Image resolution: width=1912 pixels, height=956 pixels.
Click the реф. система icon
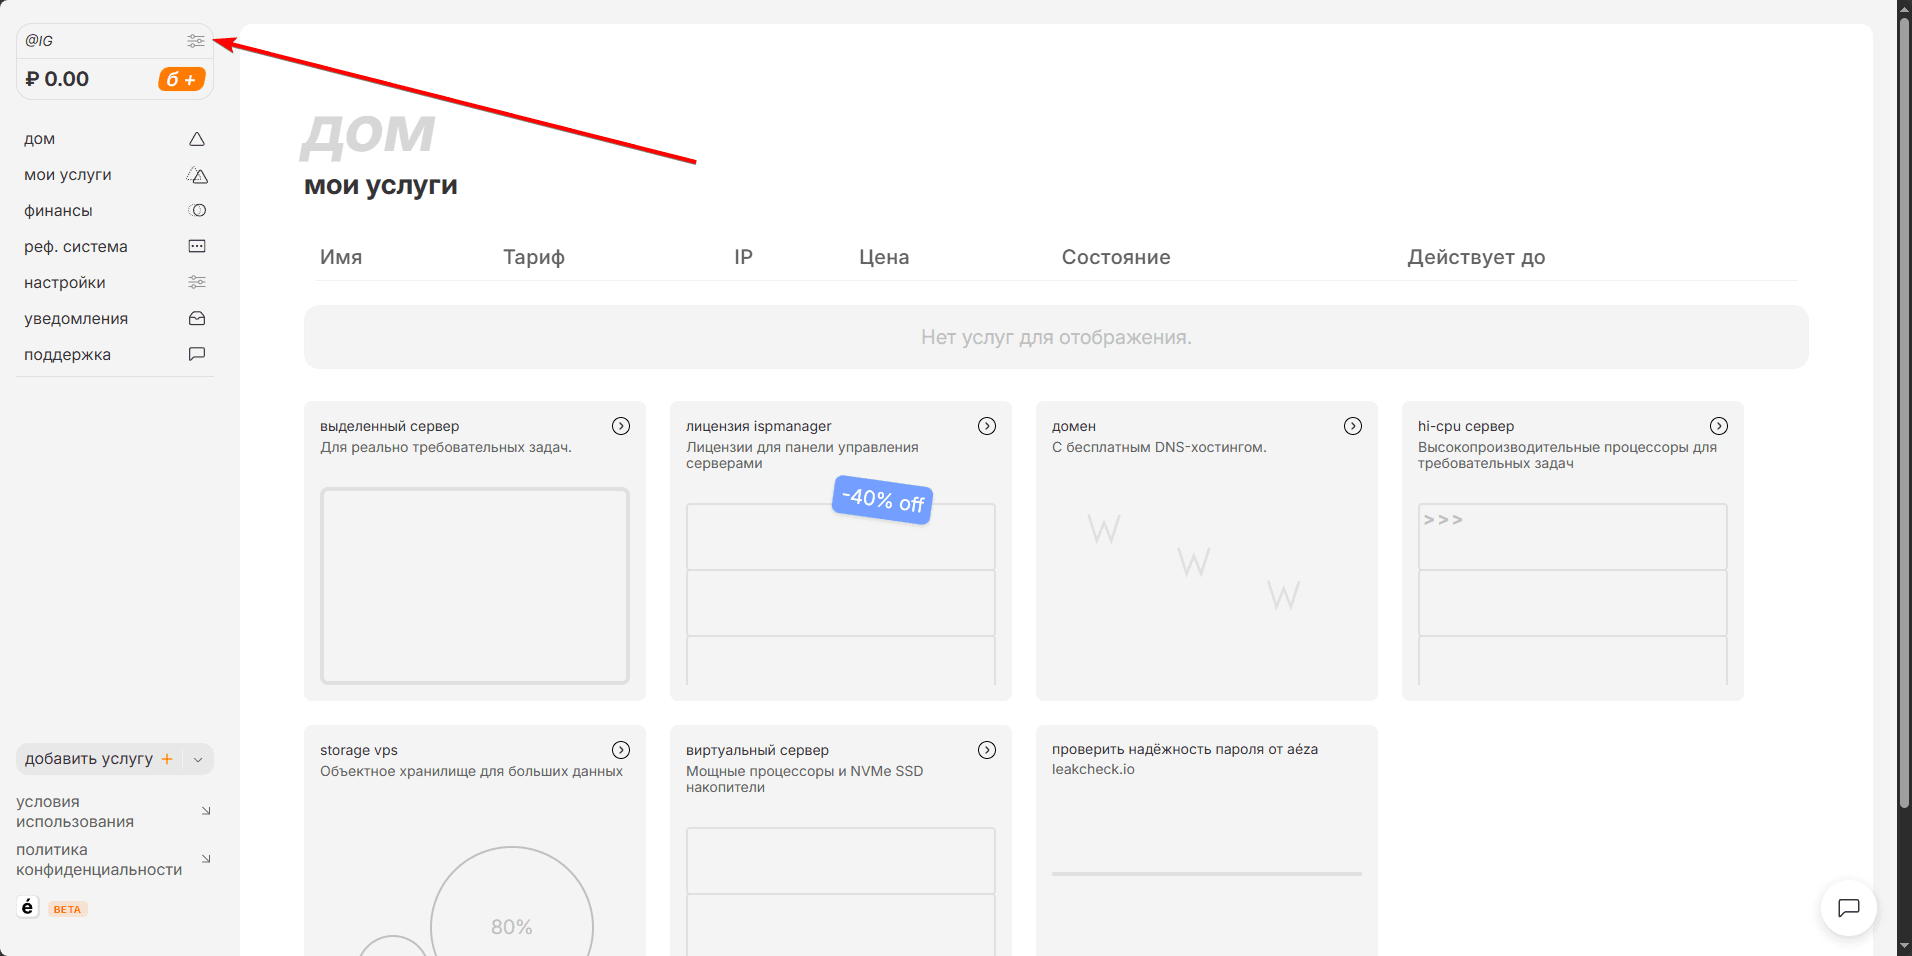click(197, 247)
